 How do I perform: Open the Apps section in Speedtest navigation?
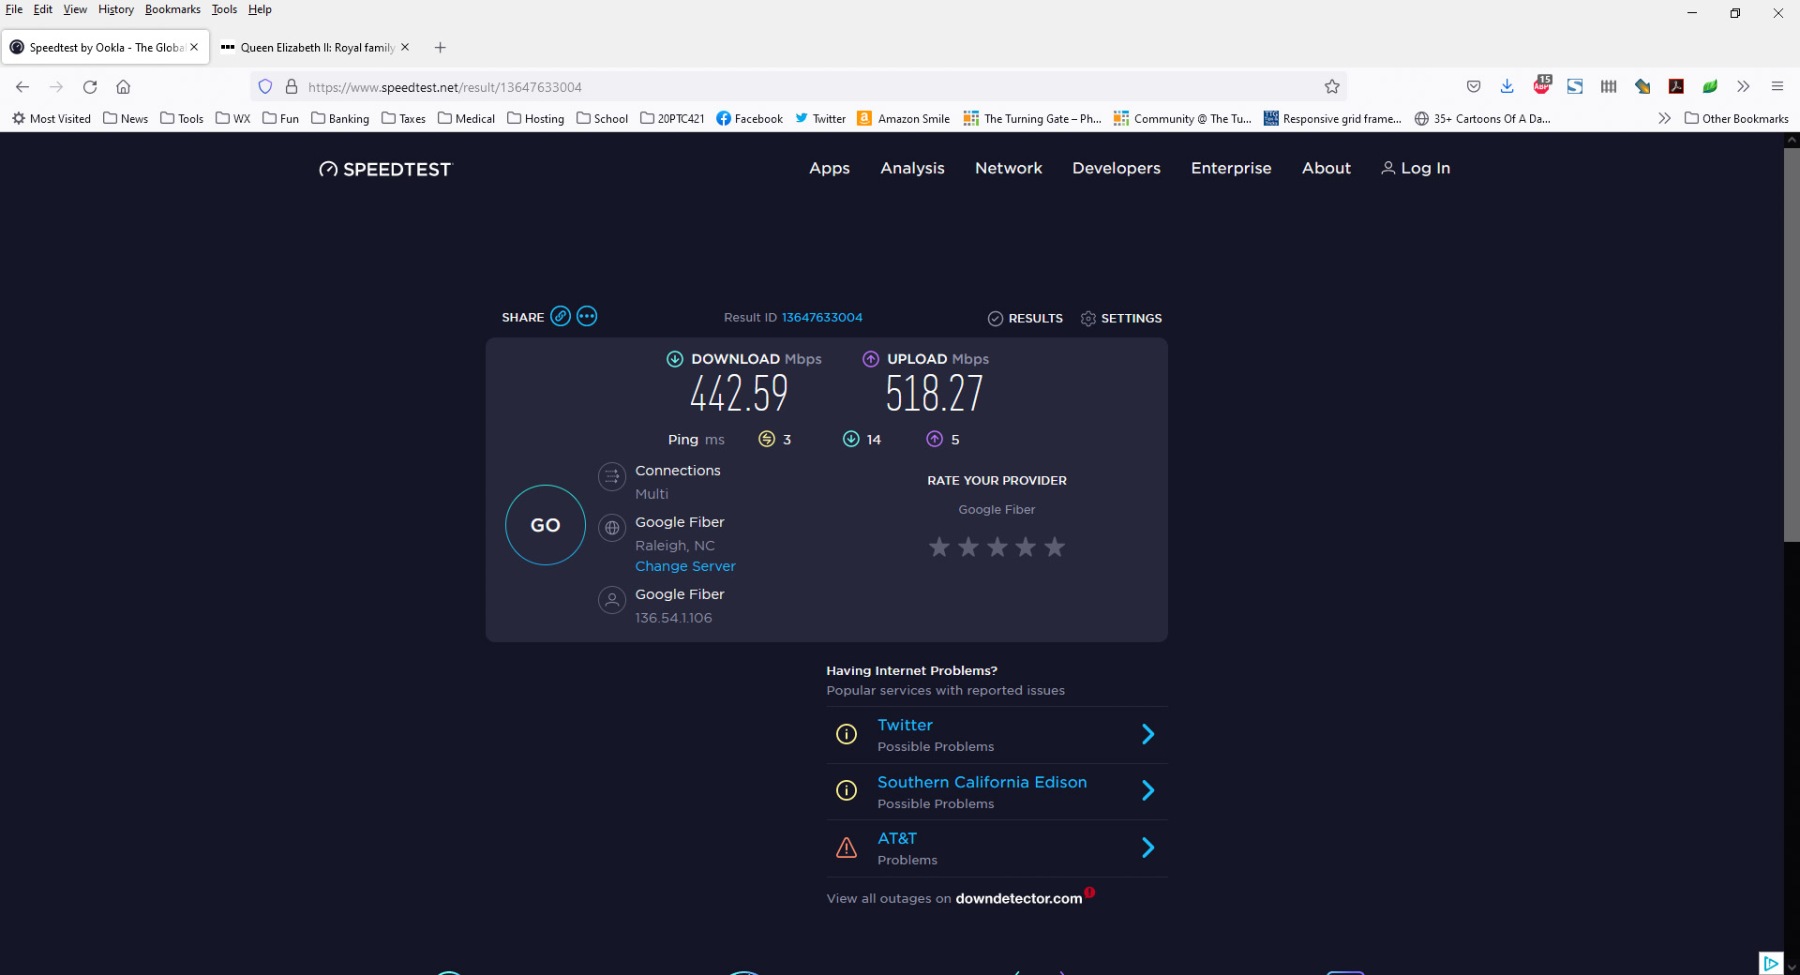tap(830, 168)
